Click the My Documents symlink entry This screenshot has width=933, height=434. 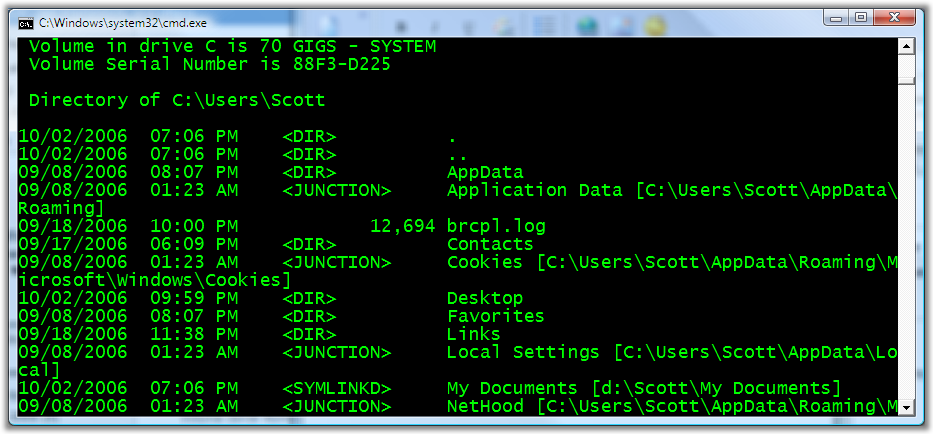(644, 388)
